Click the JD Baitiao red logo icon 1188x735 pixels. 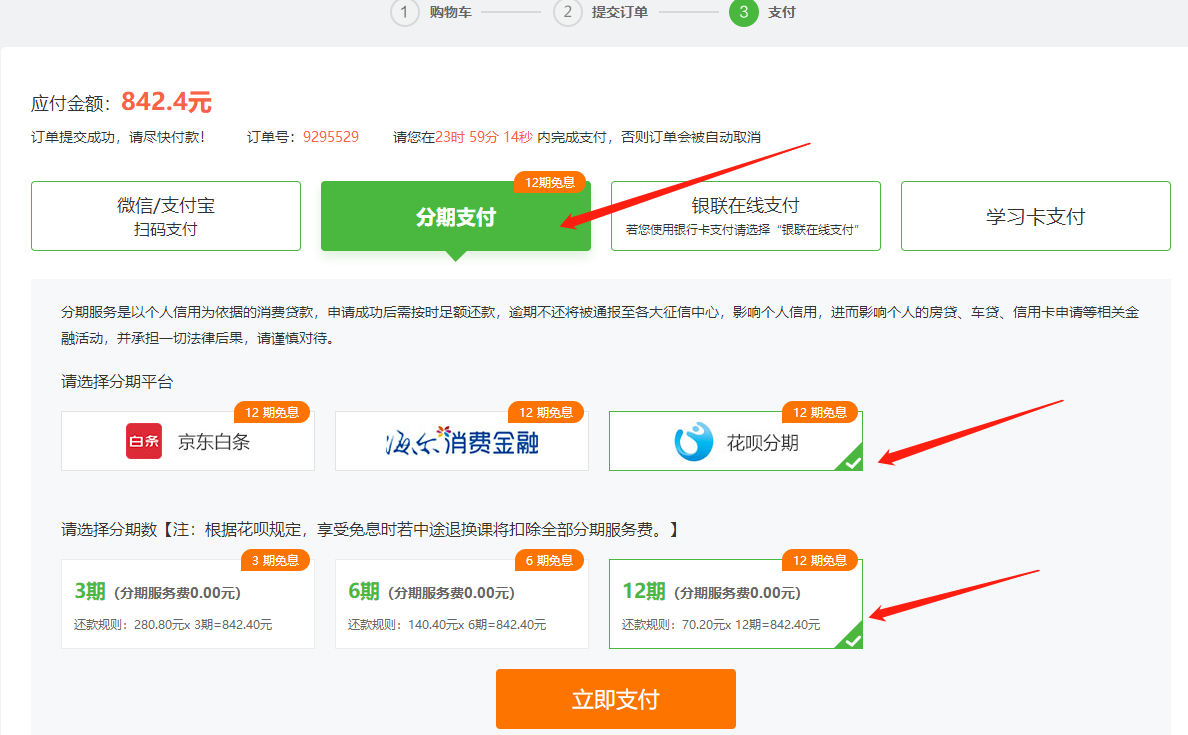point(144,441)
